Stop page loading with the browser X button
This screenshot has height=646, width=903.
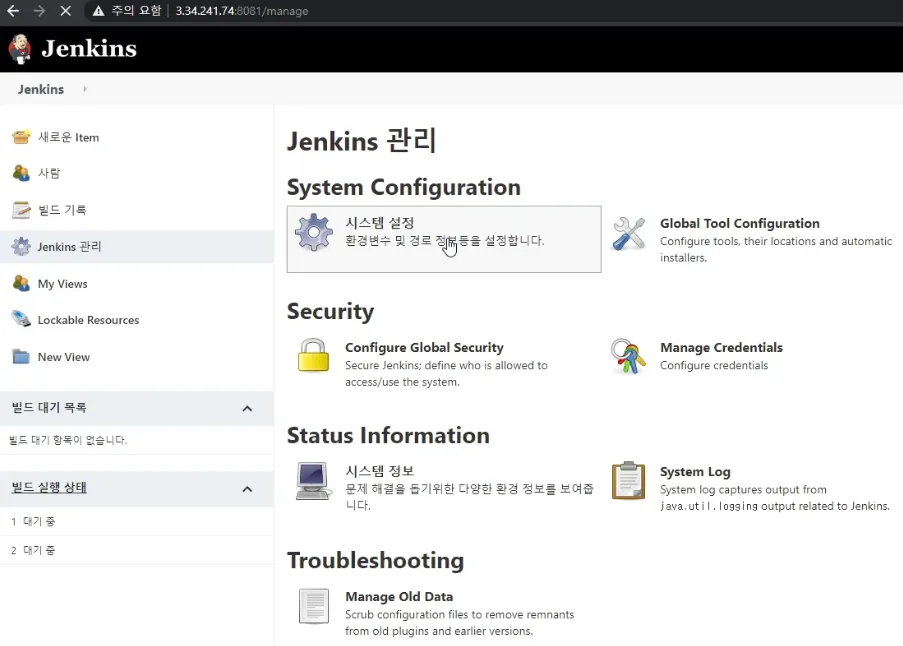point(65,11)
